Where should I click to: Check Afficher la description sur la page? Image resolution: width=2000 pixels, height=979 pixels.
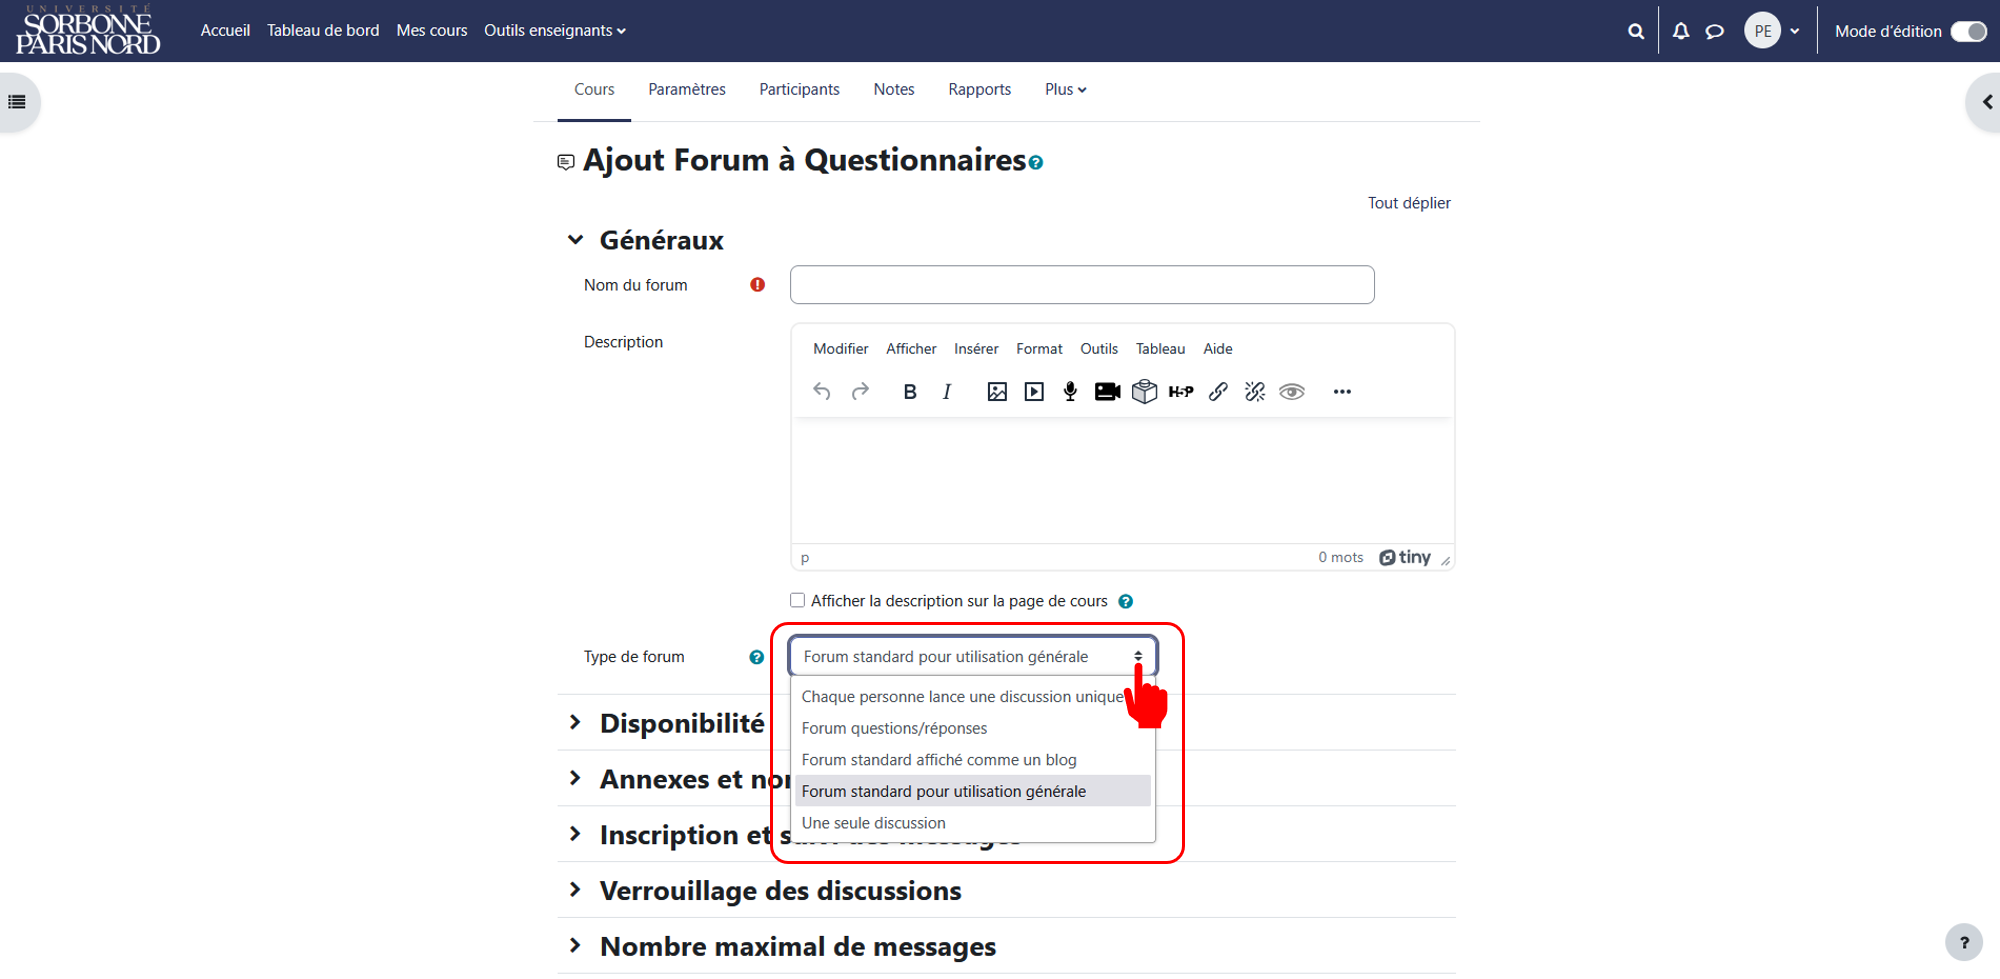pos(797,601)
